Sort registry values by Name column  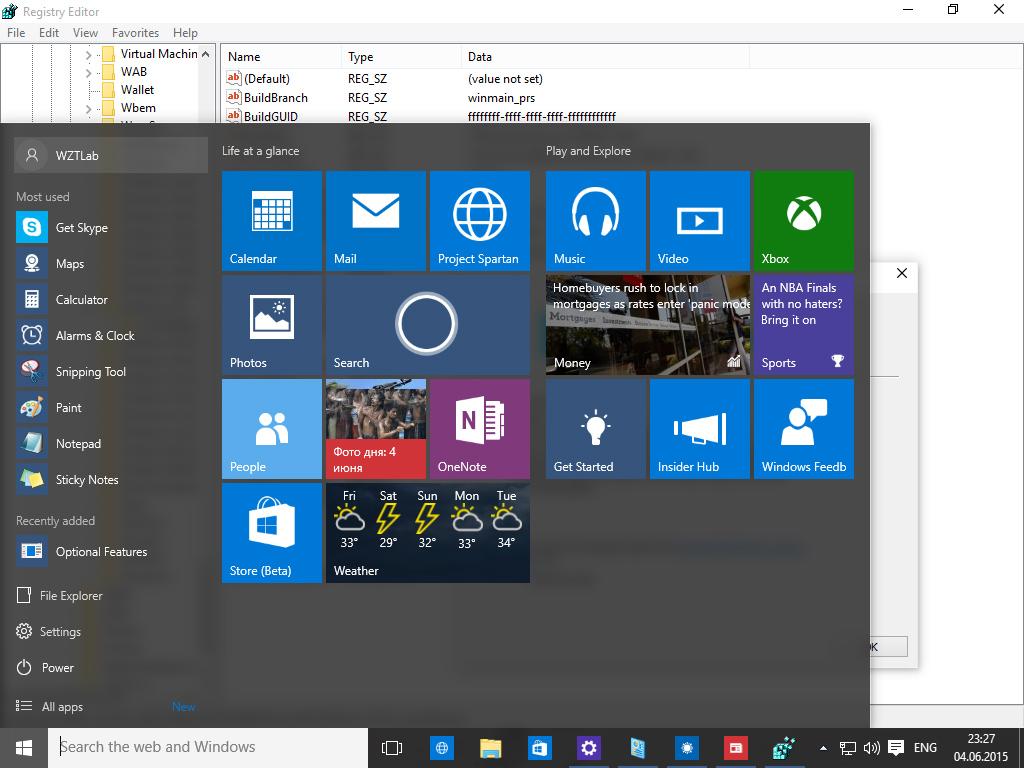[281, 57]
